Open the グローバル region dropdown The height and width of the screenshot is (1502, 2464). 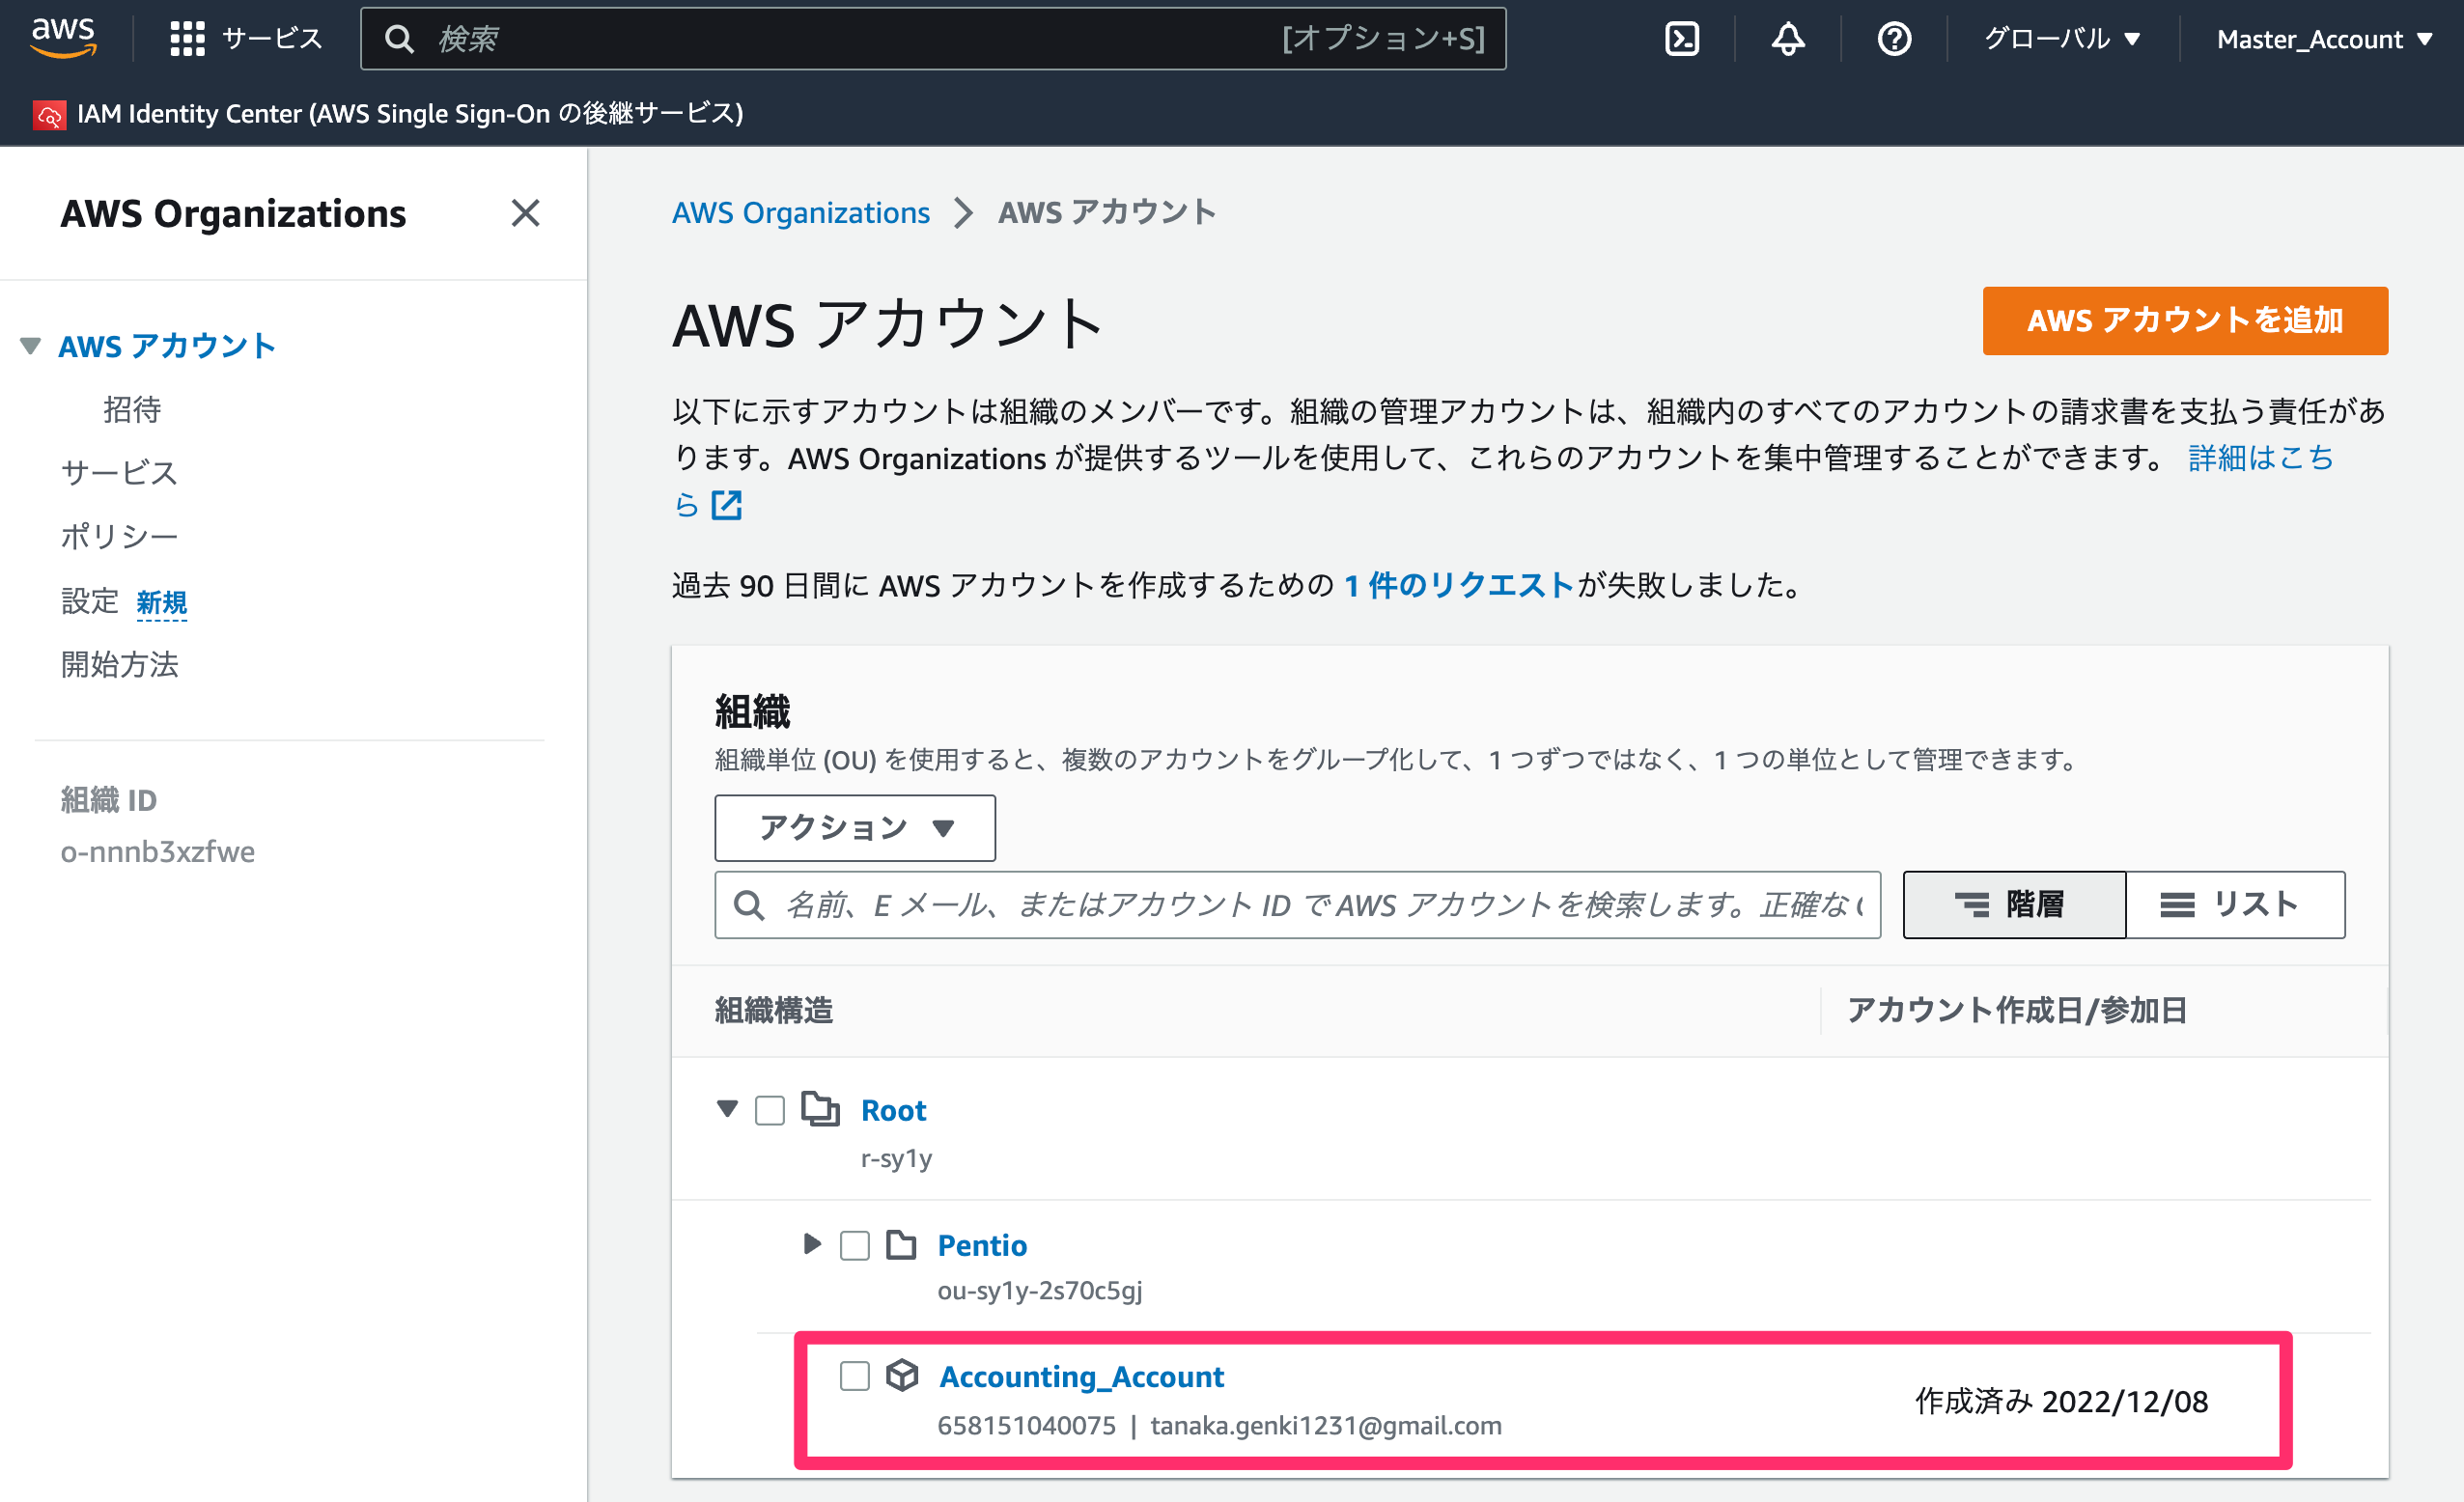click(x=2062, y=39)
